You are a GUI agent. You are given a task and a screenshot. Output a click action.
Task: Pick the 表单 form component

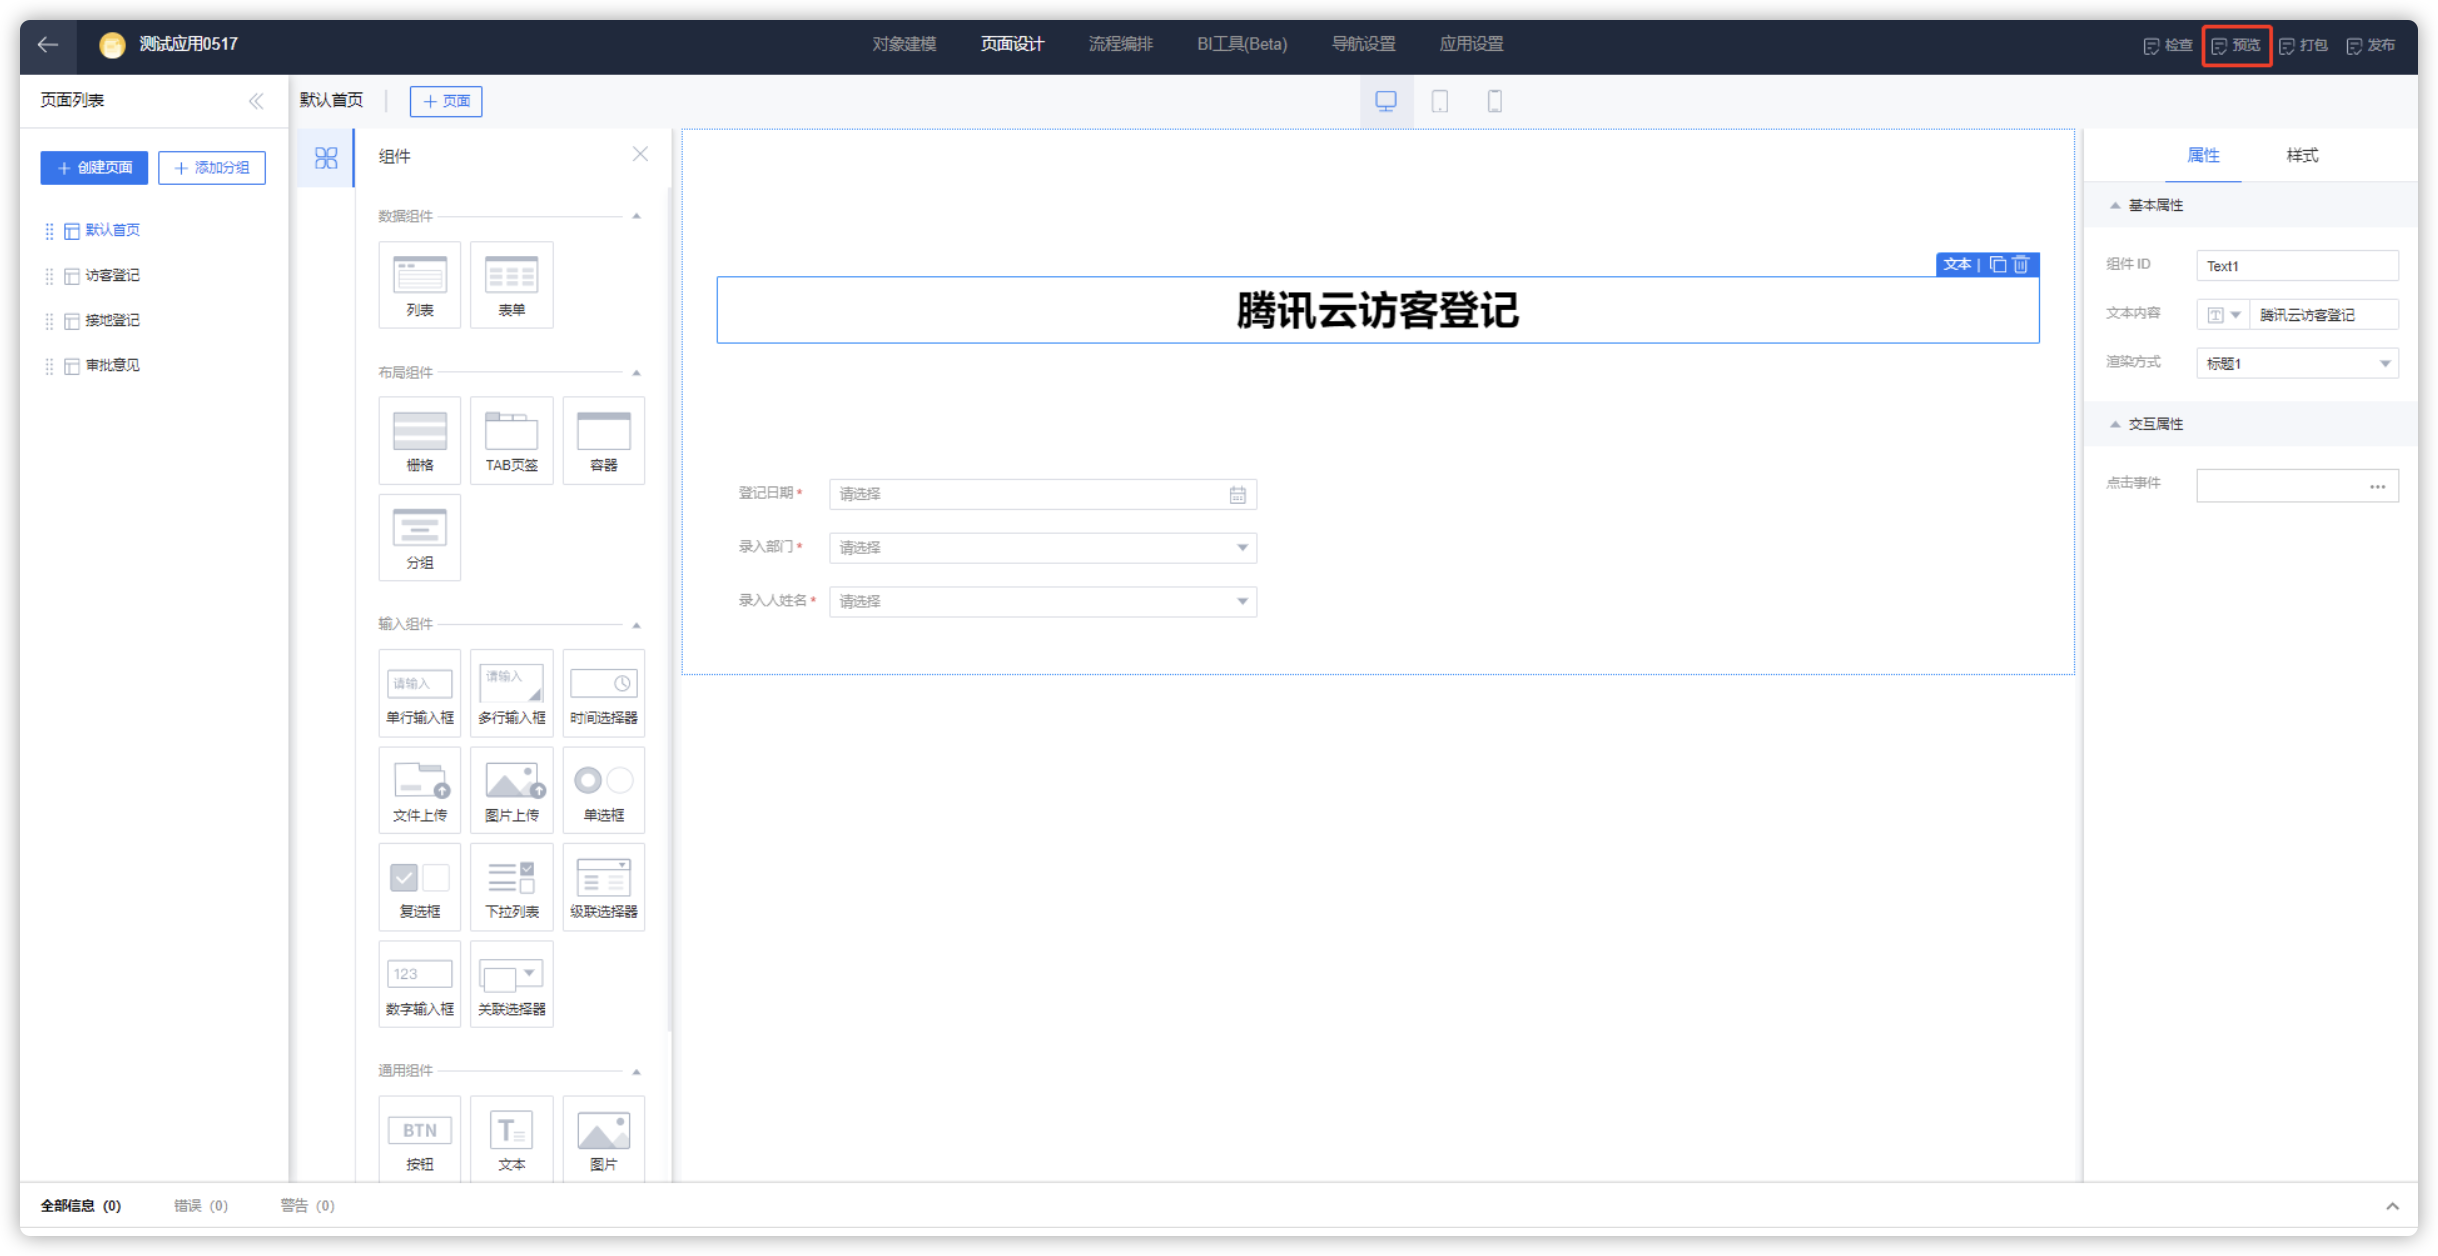tap(512, 284)
